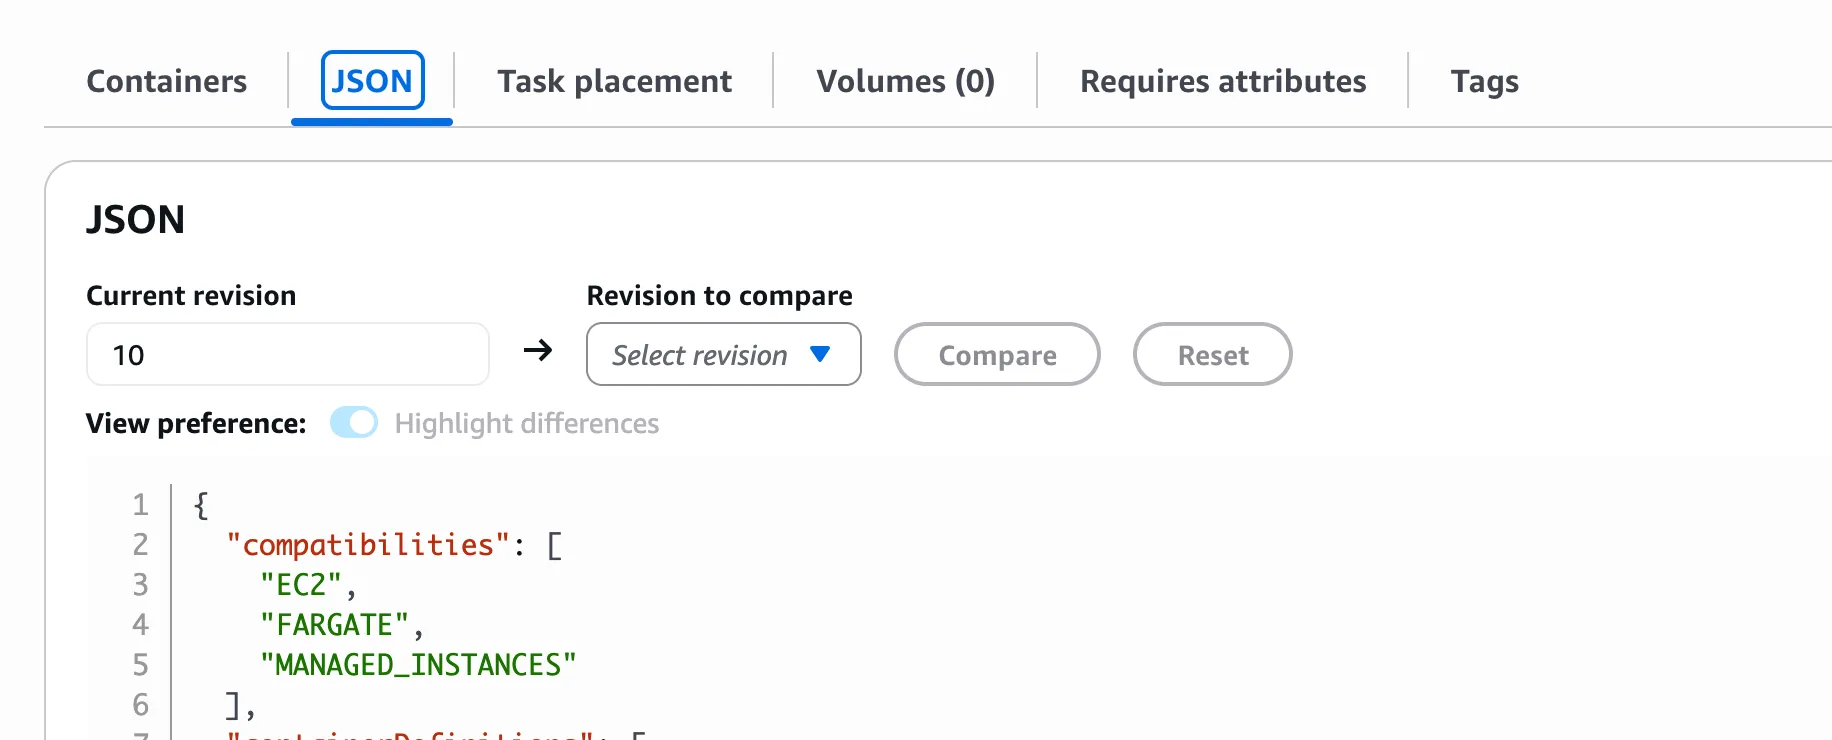This screenshot has width=1832, height=740.
Task: Disable Highlight differences view preference
Action: (x=354, y=423)
